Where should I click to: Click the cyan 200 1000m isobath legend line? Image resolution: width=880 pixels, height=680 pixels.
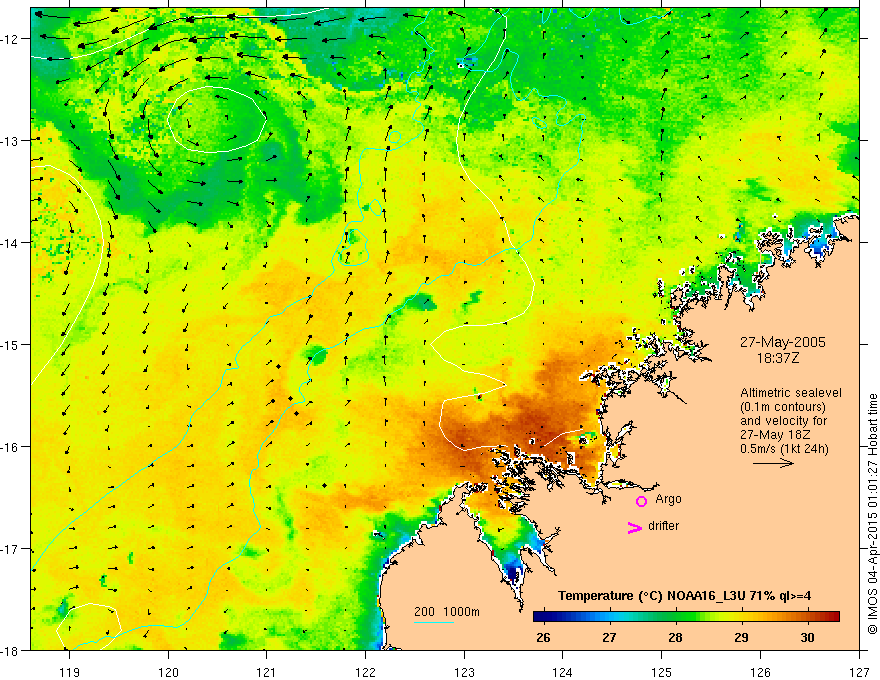tap(434, 622)
